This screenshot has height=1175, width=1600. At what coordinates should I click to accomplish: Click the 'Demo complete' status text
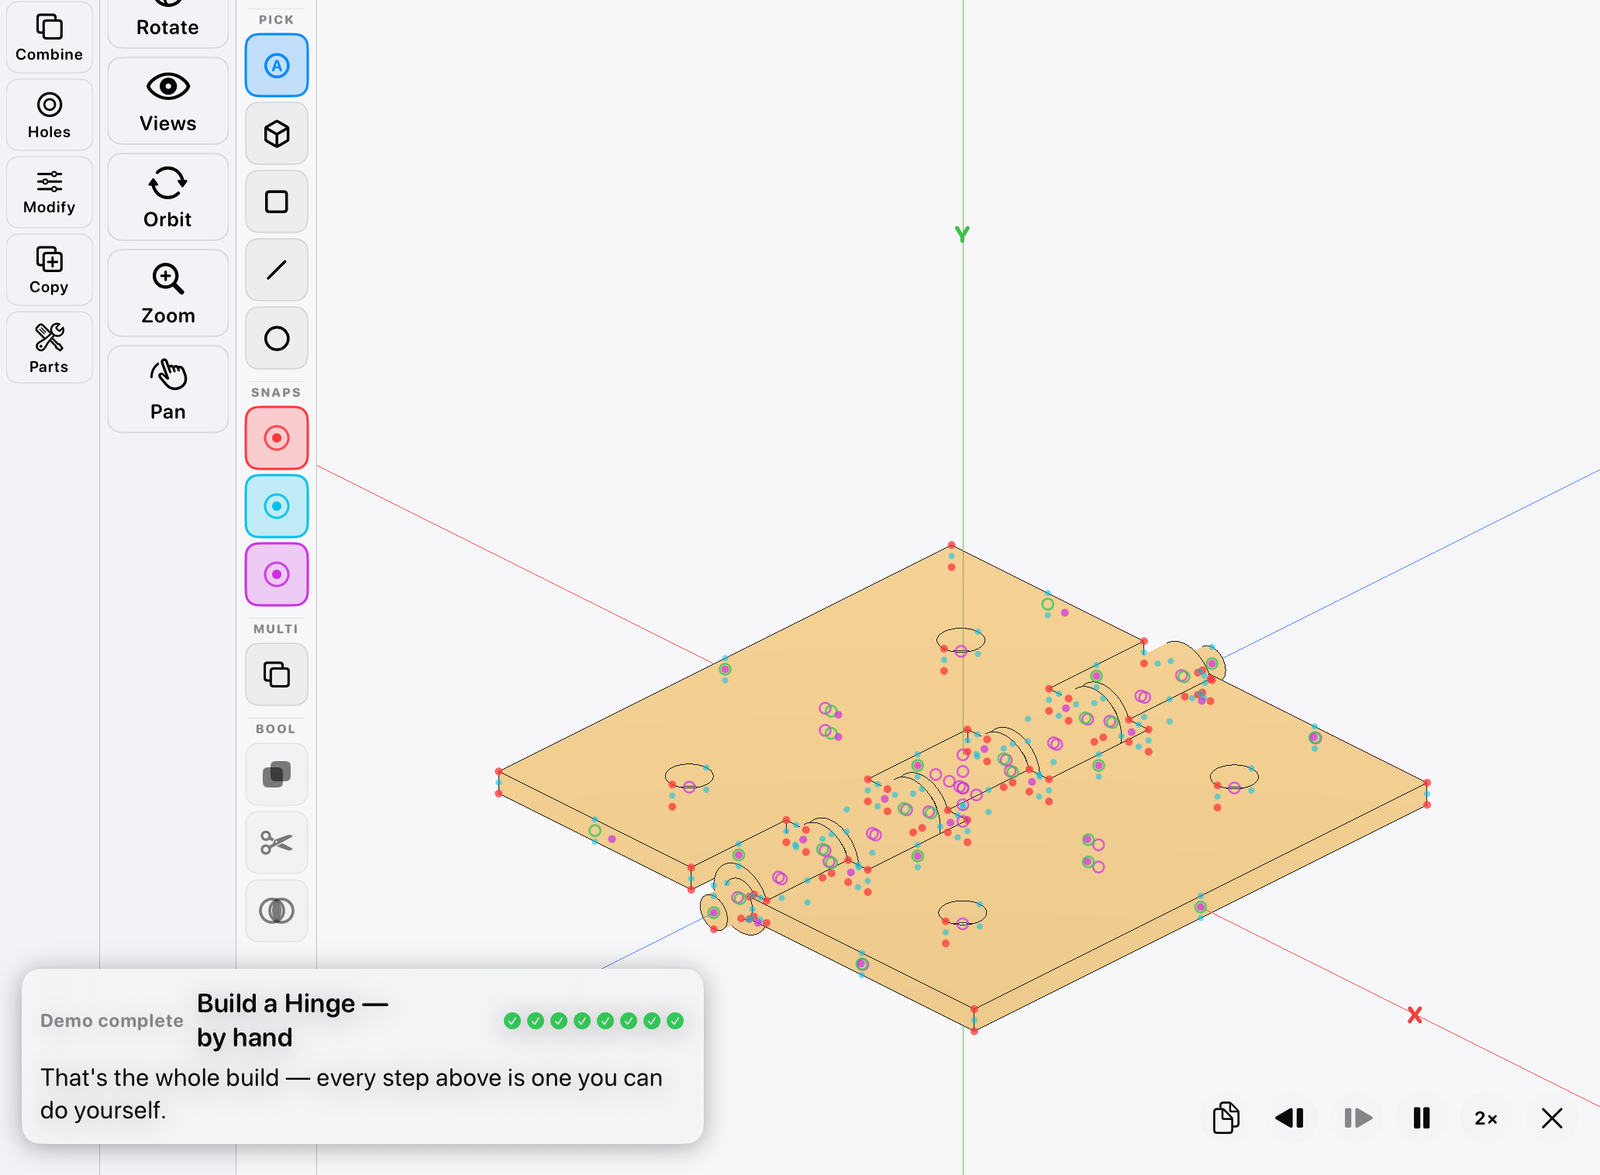click(112, 1021)
